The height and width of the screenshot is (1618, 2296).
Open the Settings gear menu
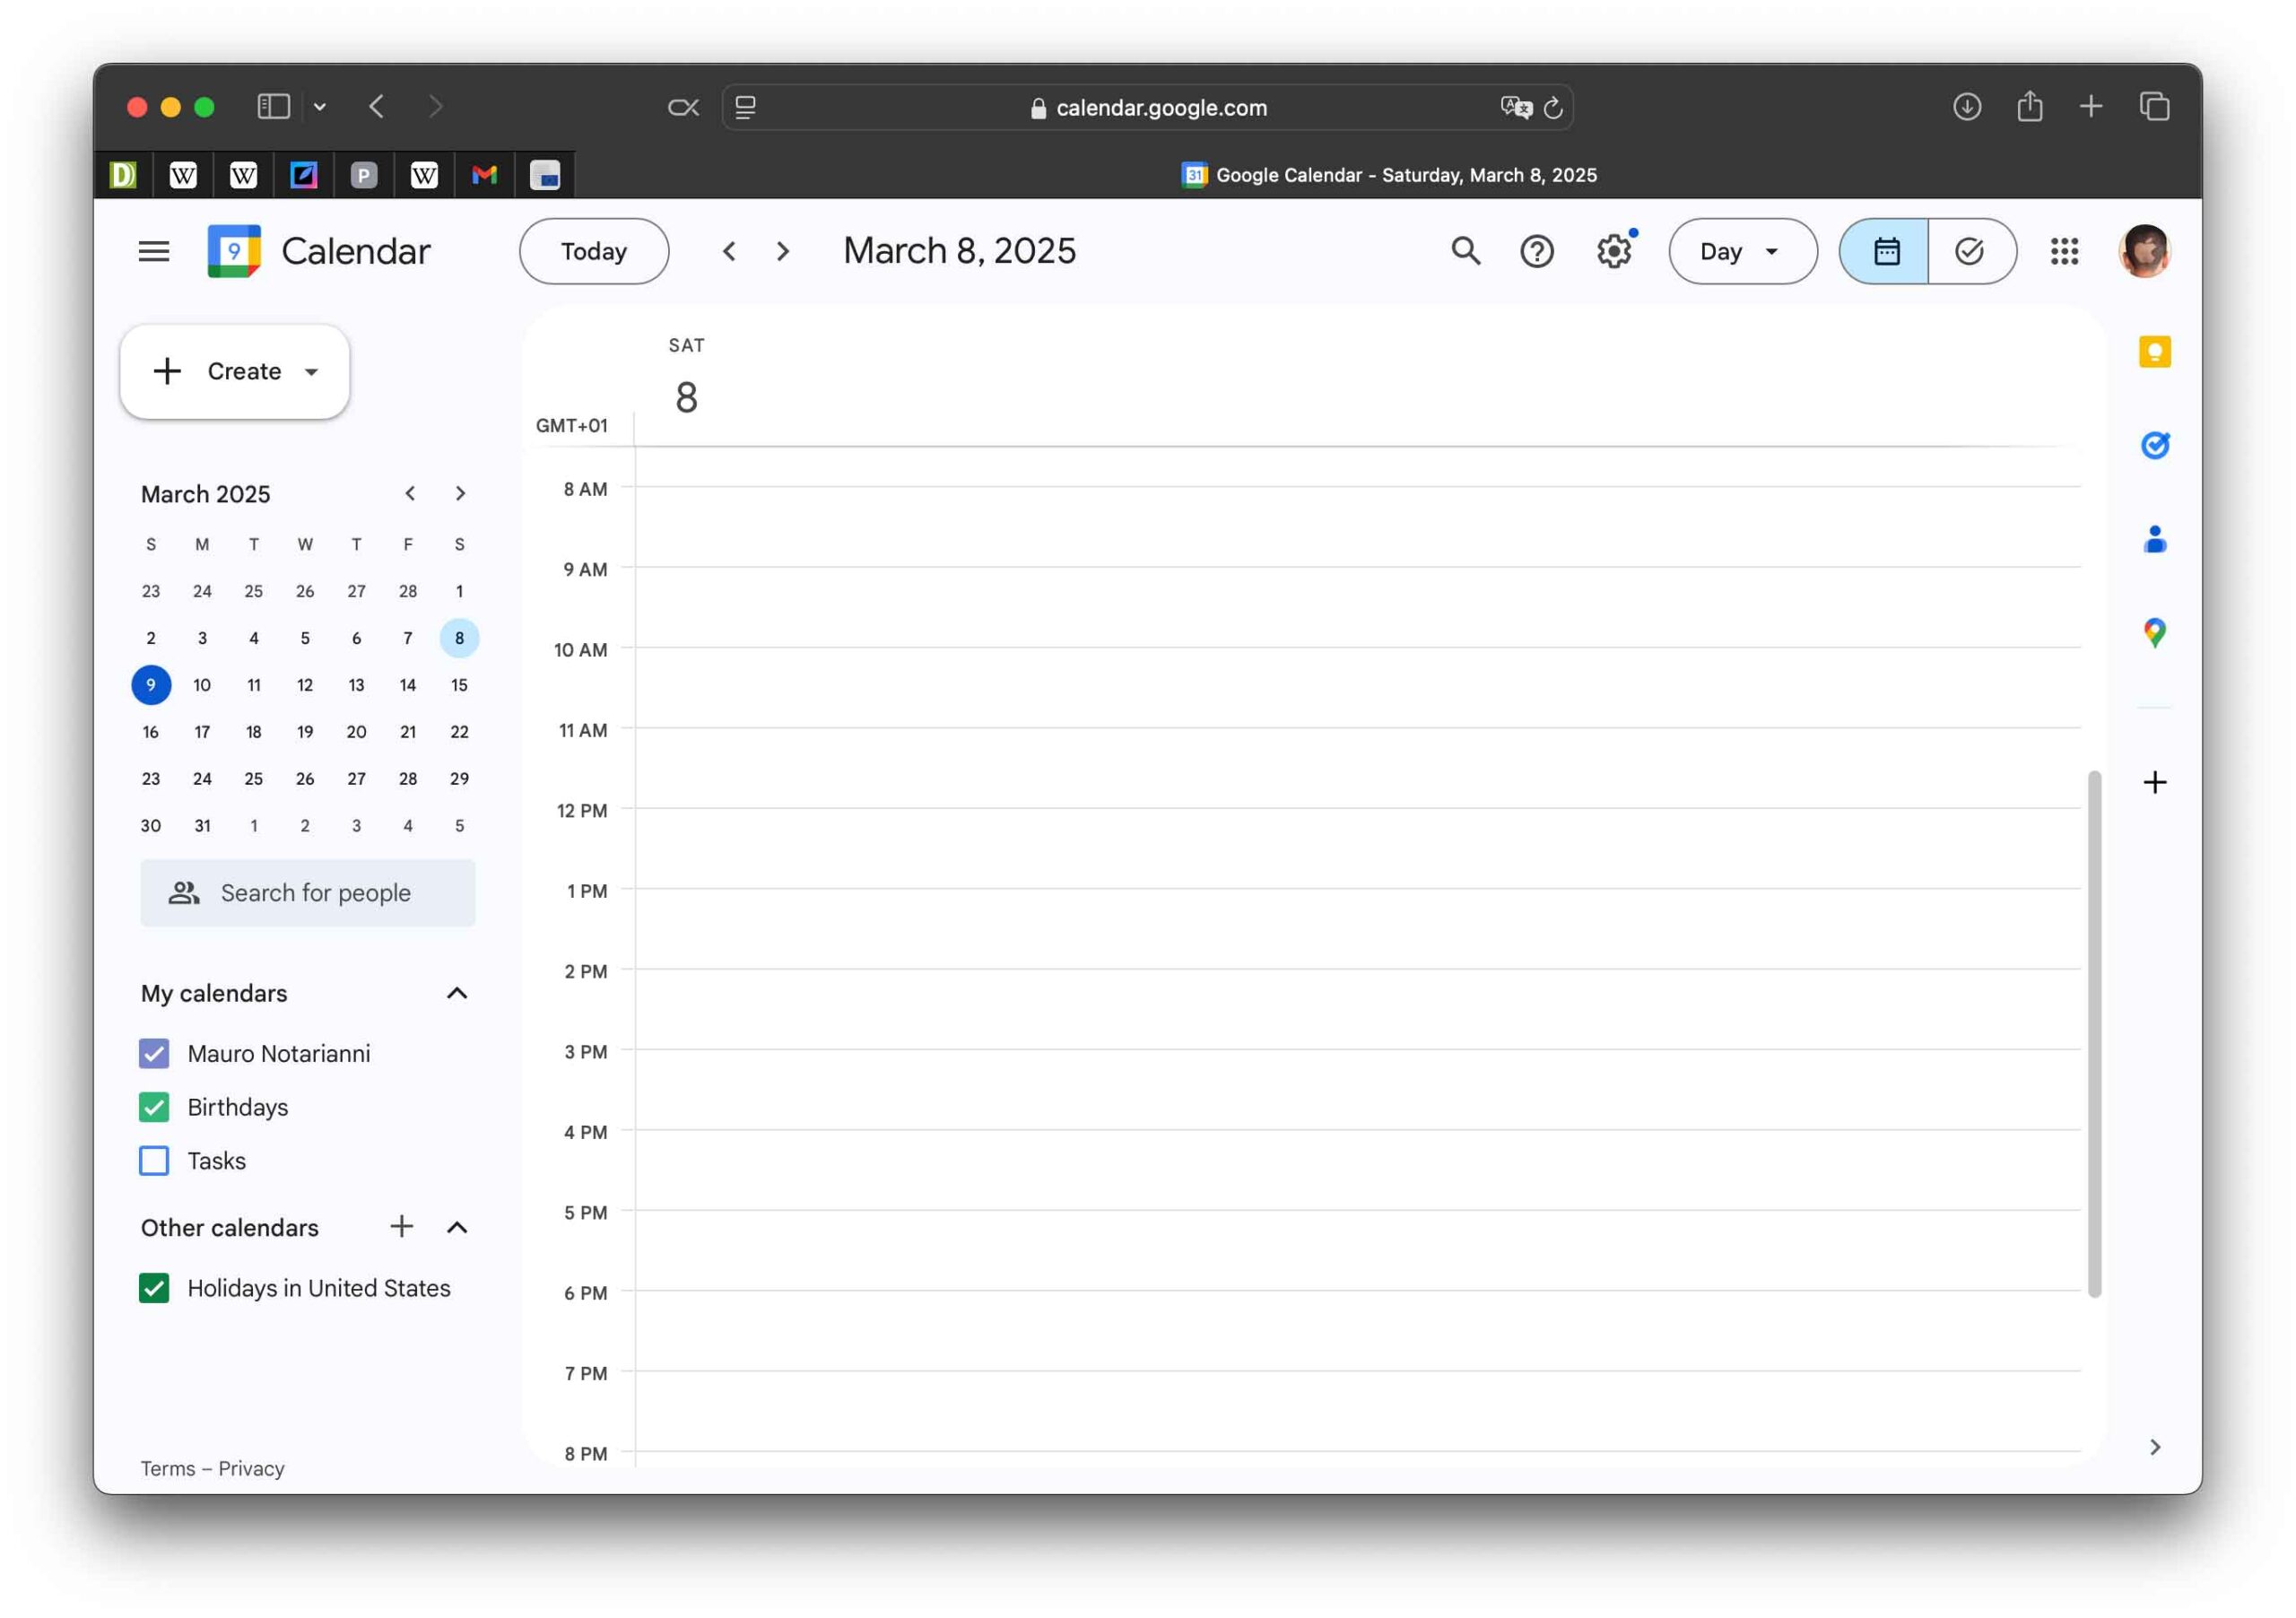coord(1613,251)
